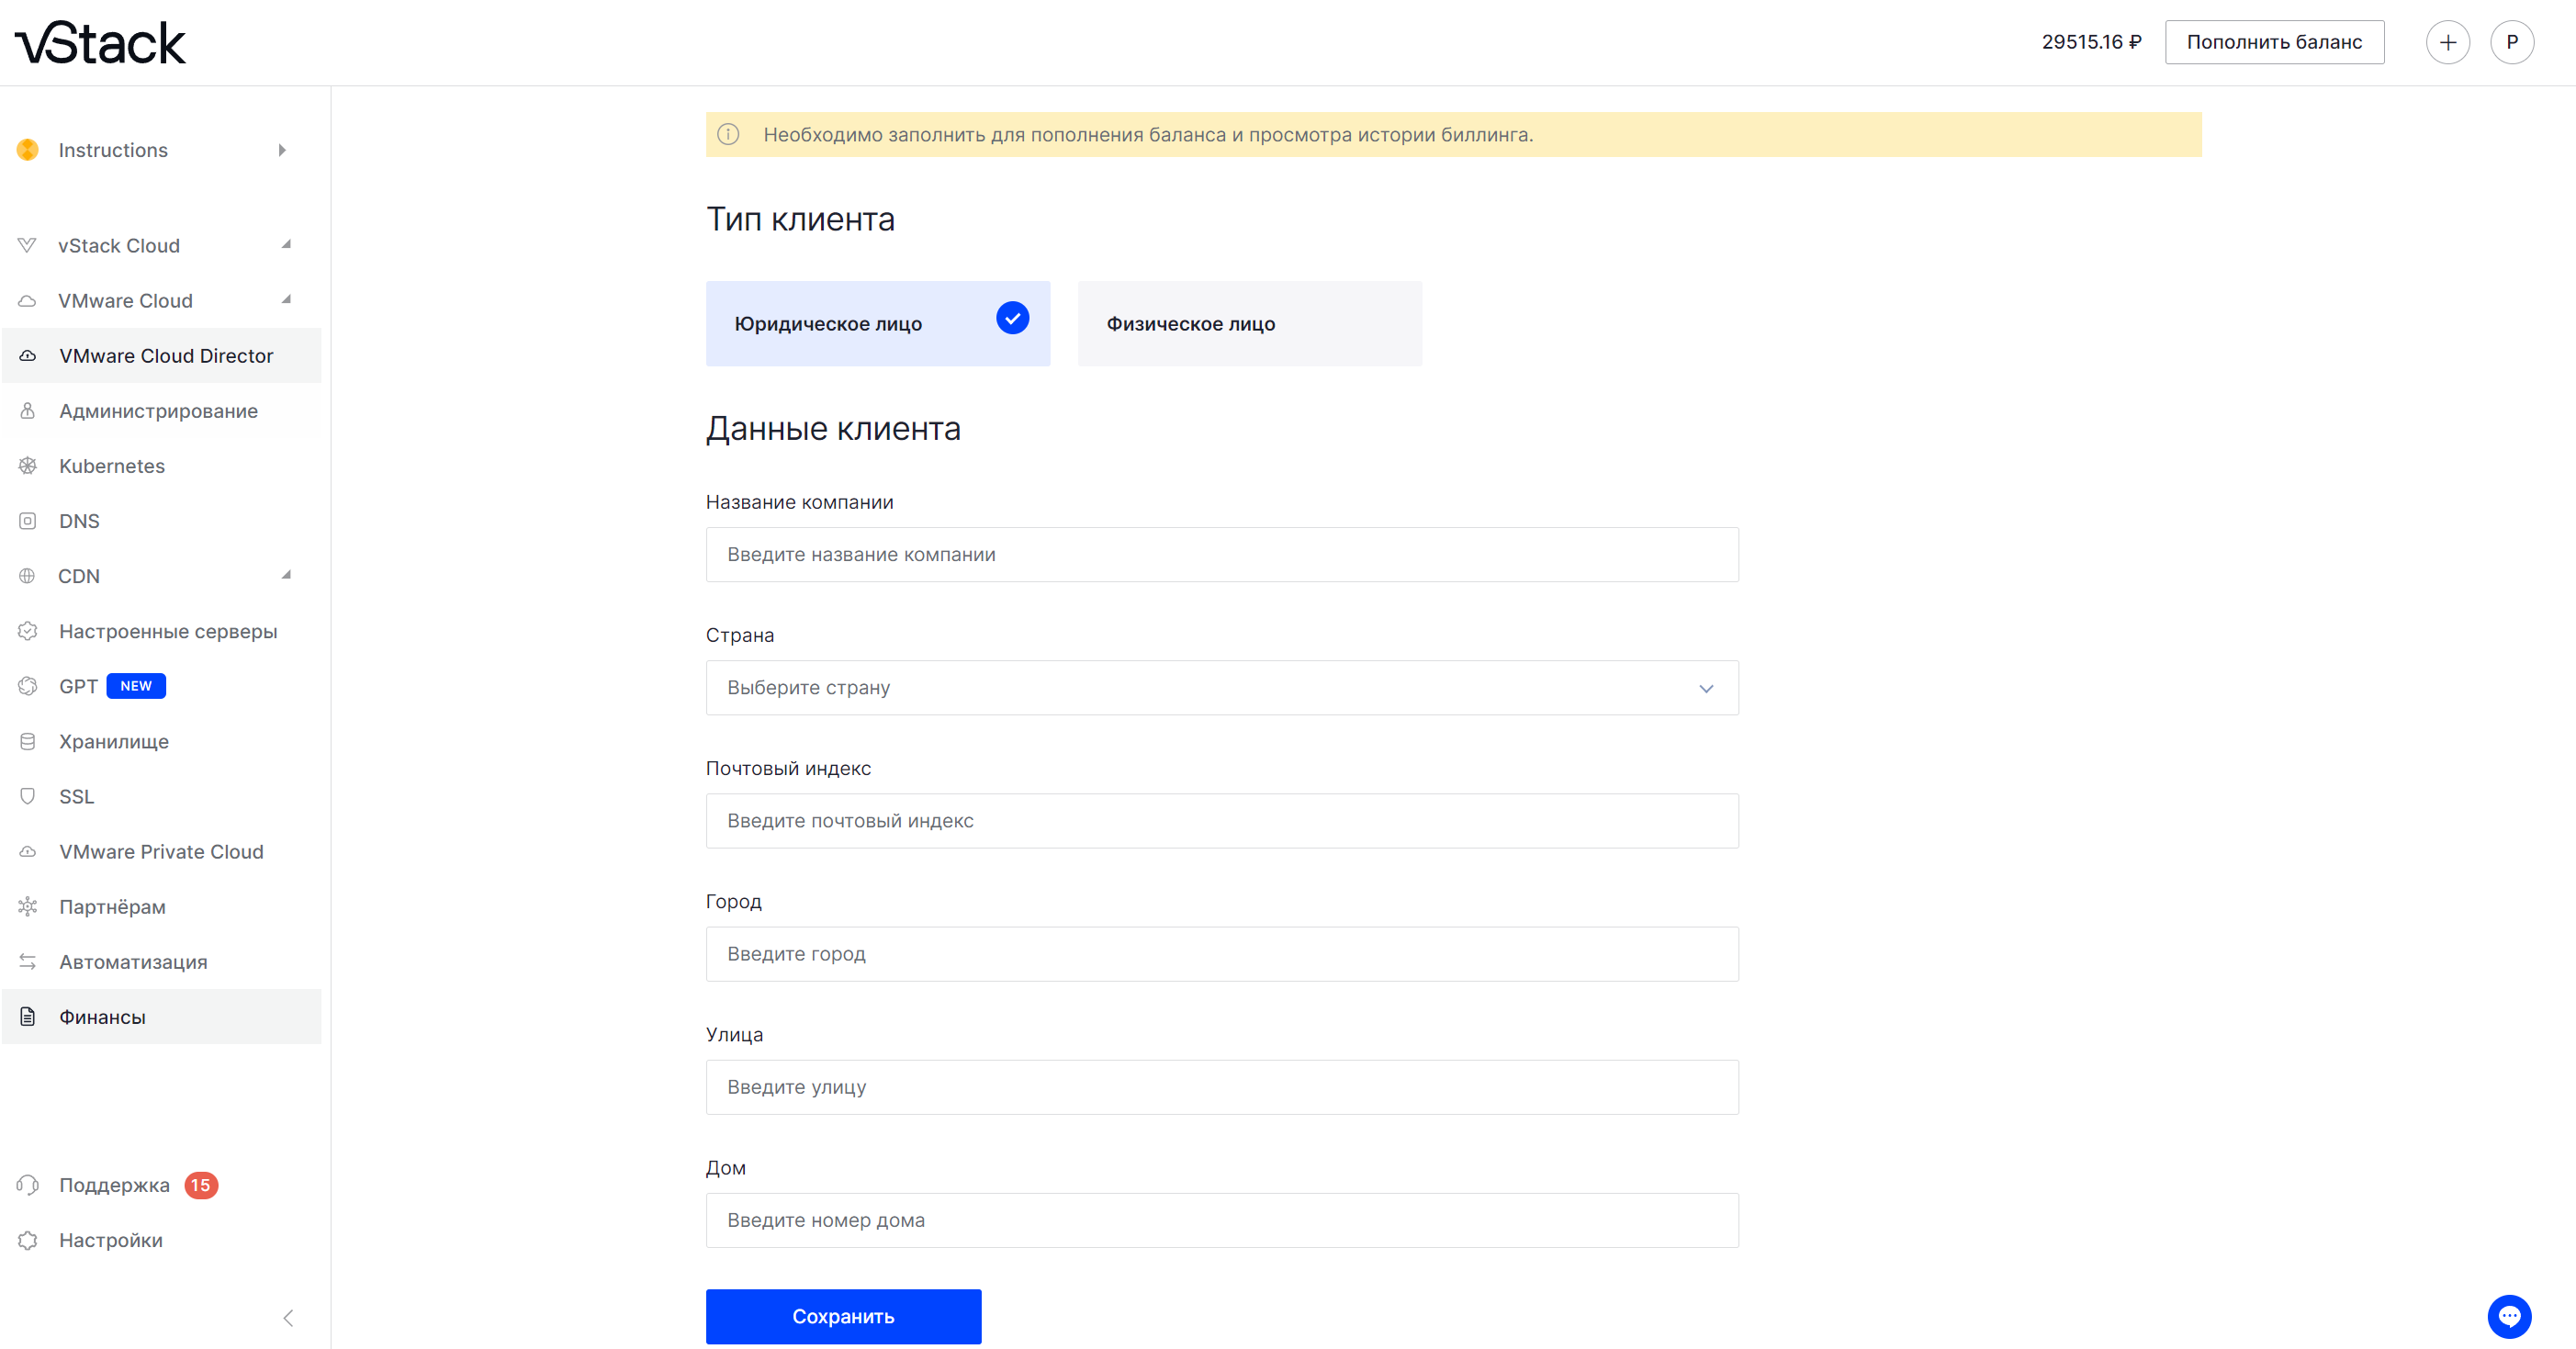The height and width of the screenshot is (1349, 2576).
Task: Click the info icon in yellow banner
Action: [x=728, y=134]
